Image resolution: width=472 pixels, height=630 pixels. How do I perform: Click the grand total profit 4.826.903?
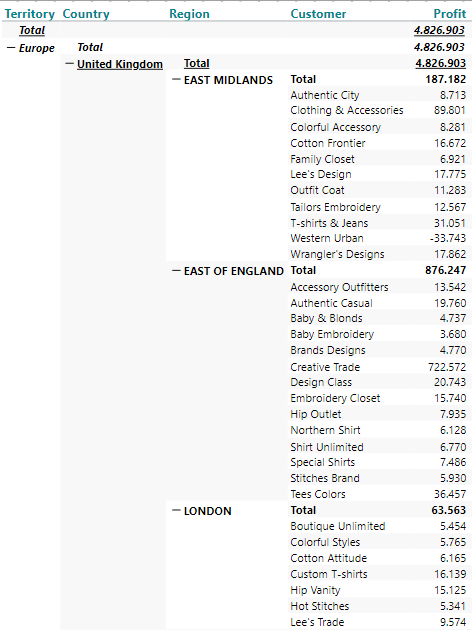tap(439, 30)
